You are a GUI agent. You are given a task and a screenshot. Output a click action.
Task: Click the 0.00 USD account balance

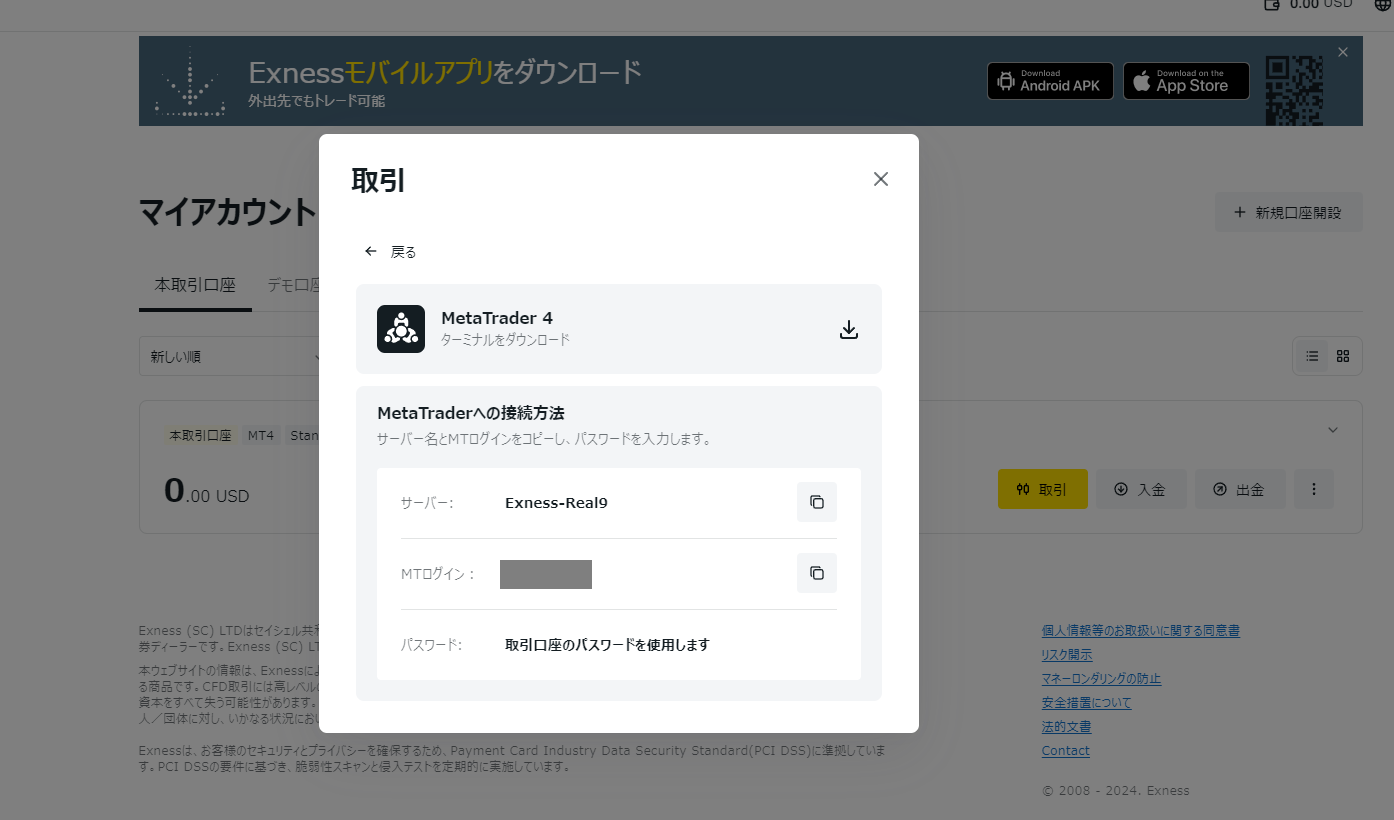click(207, 491)
